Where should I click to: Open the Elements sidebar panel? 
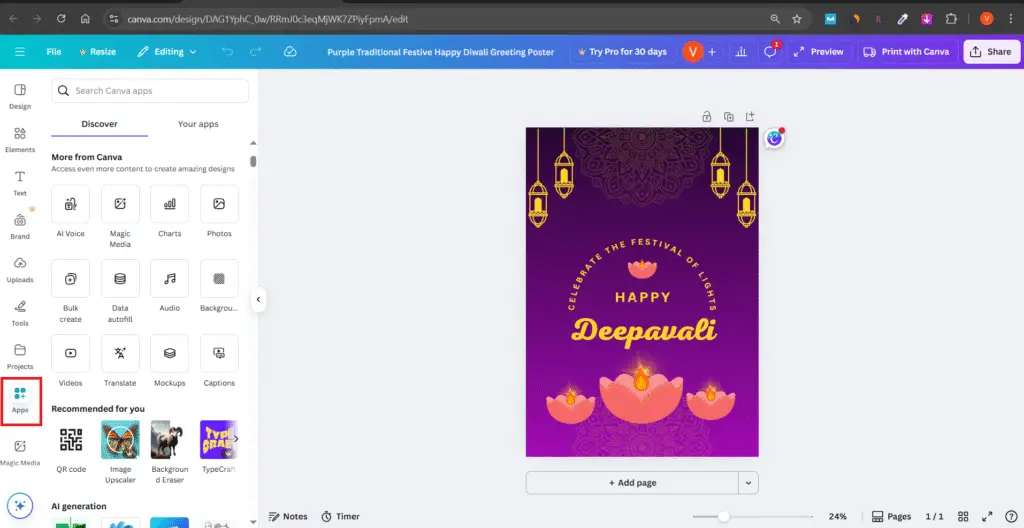[x=20, y=140]
